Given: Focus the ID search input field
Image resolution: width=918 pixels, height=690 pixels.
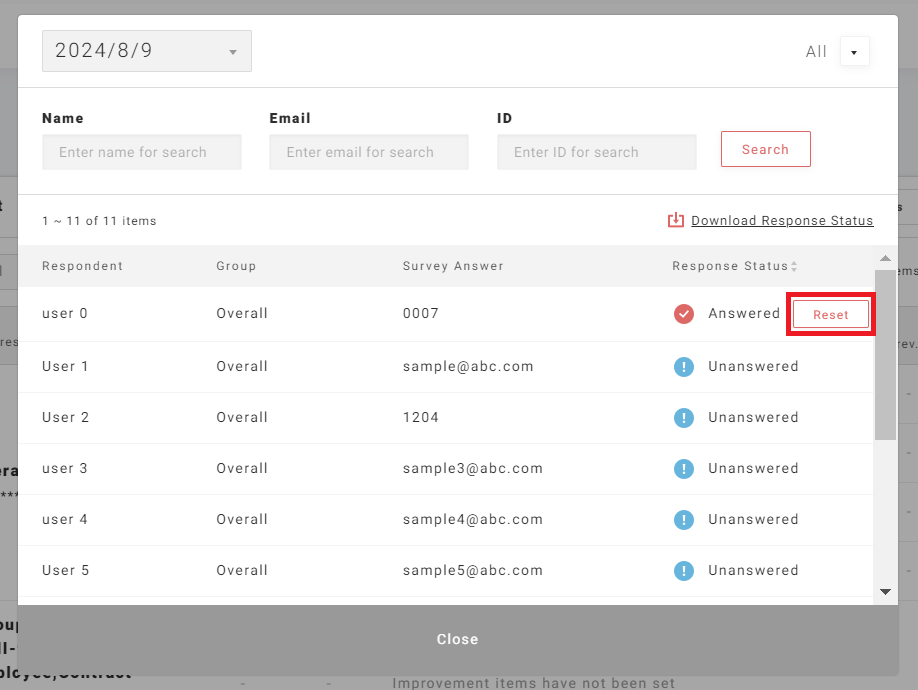Looking at the screenshot, I should pyautogui.click(x=596, y=153).
